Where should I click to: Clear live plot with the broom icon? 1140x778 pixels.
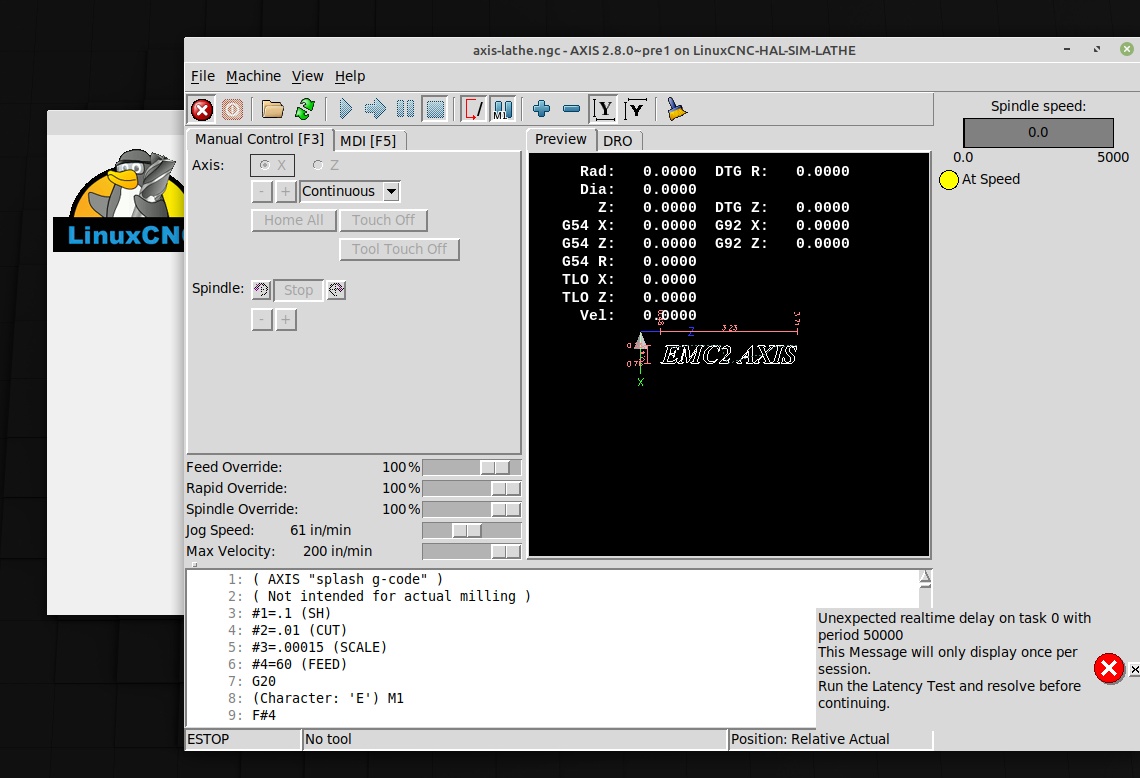677,109
